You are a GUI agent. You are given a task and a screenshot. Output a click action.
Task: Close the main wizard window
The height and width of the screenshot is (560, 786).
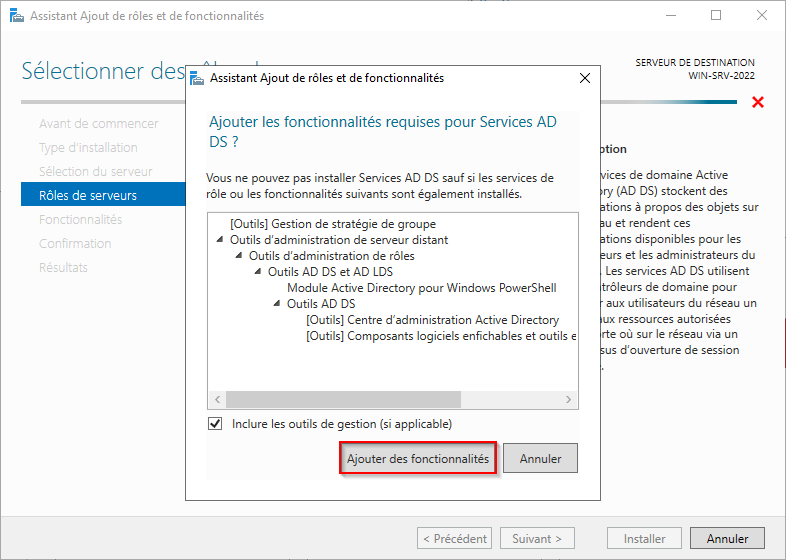coord(761,16)
